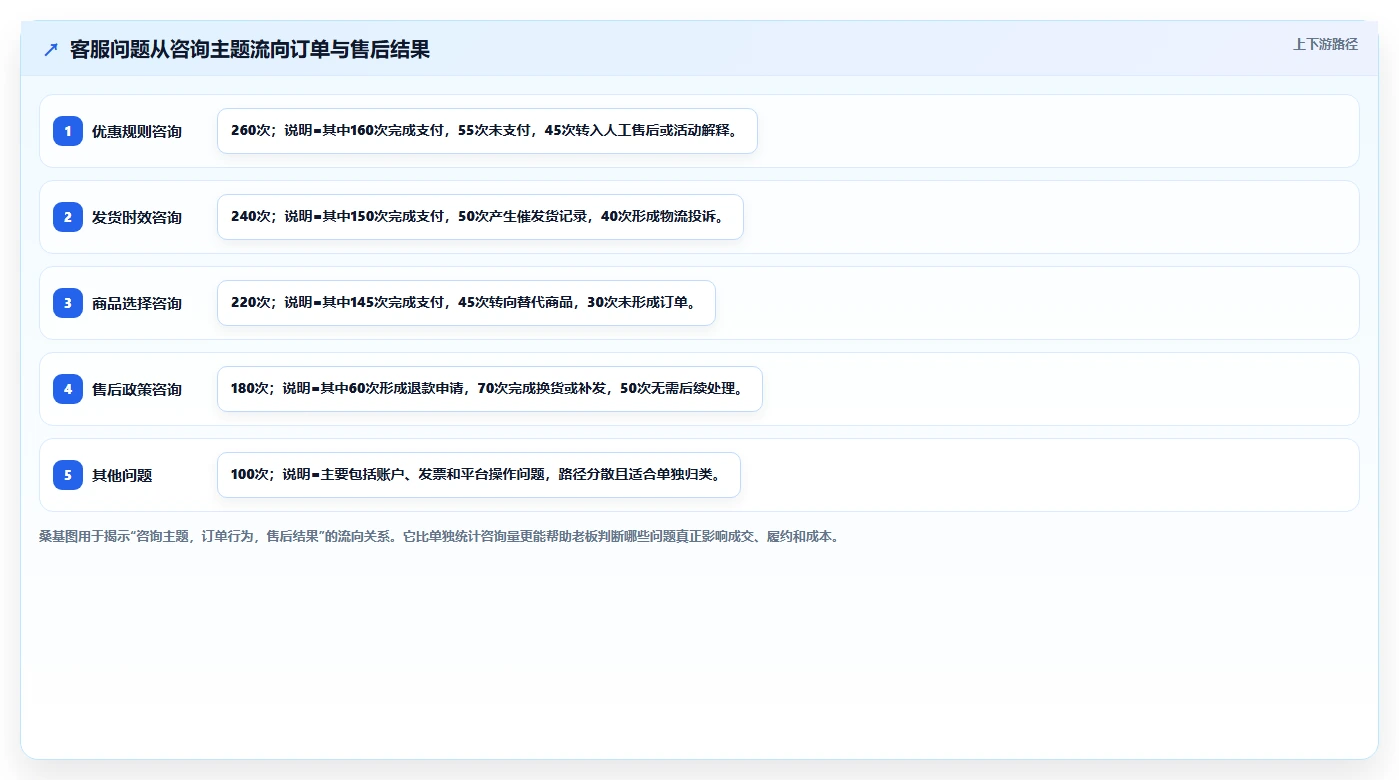Image resolution: width=1399 pixels, height=780 pixels.
Task: Click the 180次 description box
Action: (x=490, y=389)
